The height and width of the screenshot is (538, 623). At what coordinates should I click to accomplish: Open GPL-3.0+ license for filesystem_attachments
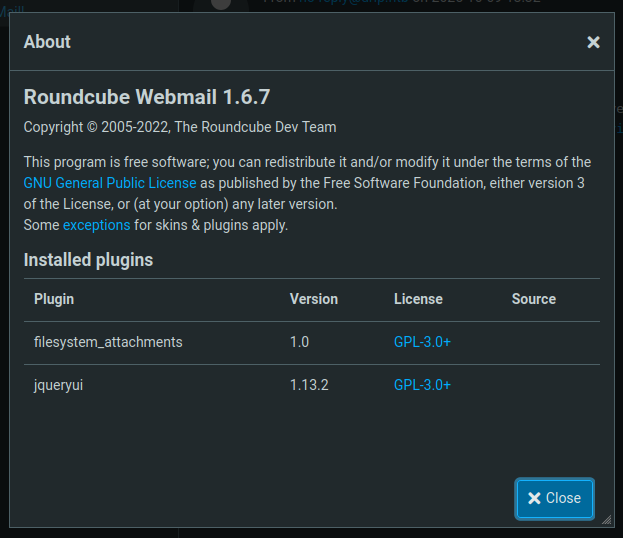(422, 342)
